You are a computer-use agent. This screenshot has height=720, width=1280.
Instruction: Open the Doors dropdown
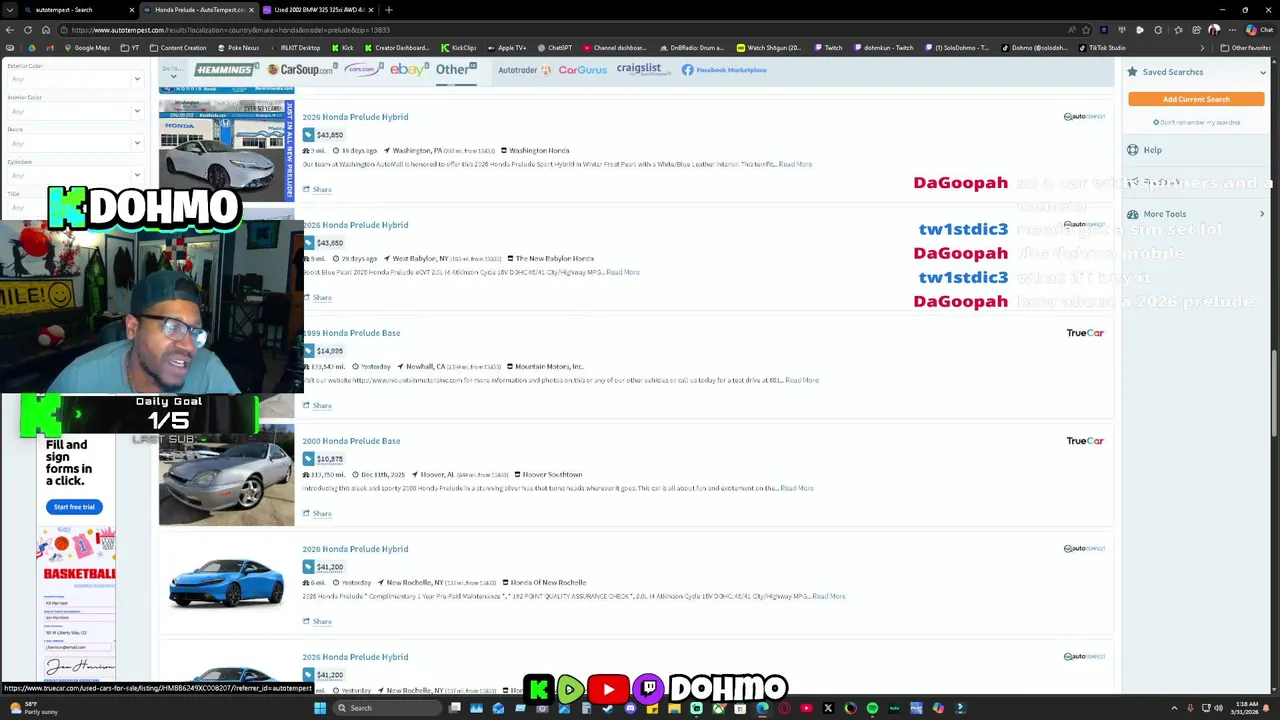pyautogui.click(x=75, y=143)
